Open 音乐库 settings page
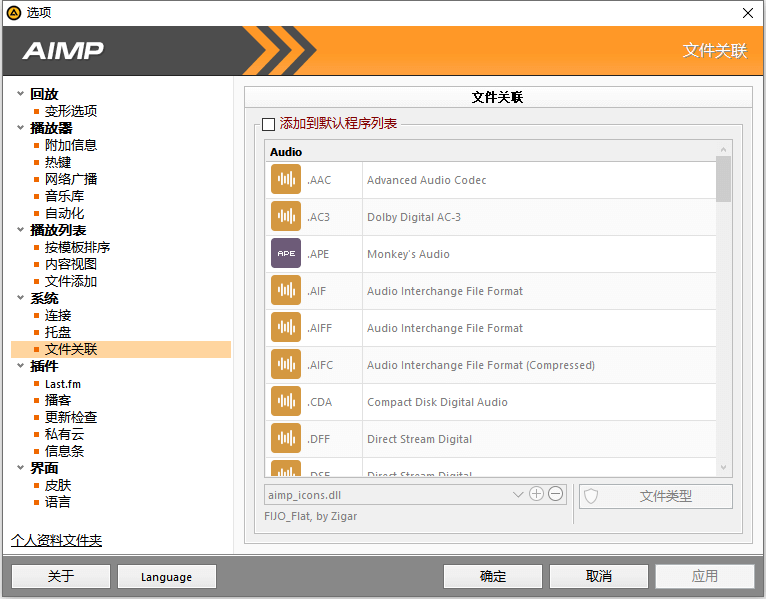Image resolution: width=766 pixels, height=599 pixels. (64, 196)
